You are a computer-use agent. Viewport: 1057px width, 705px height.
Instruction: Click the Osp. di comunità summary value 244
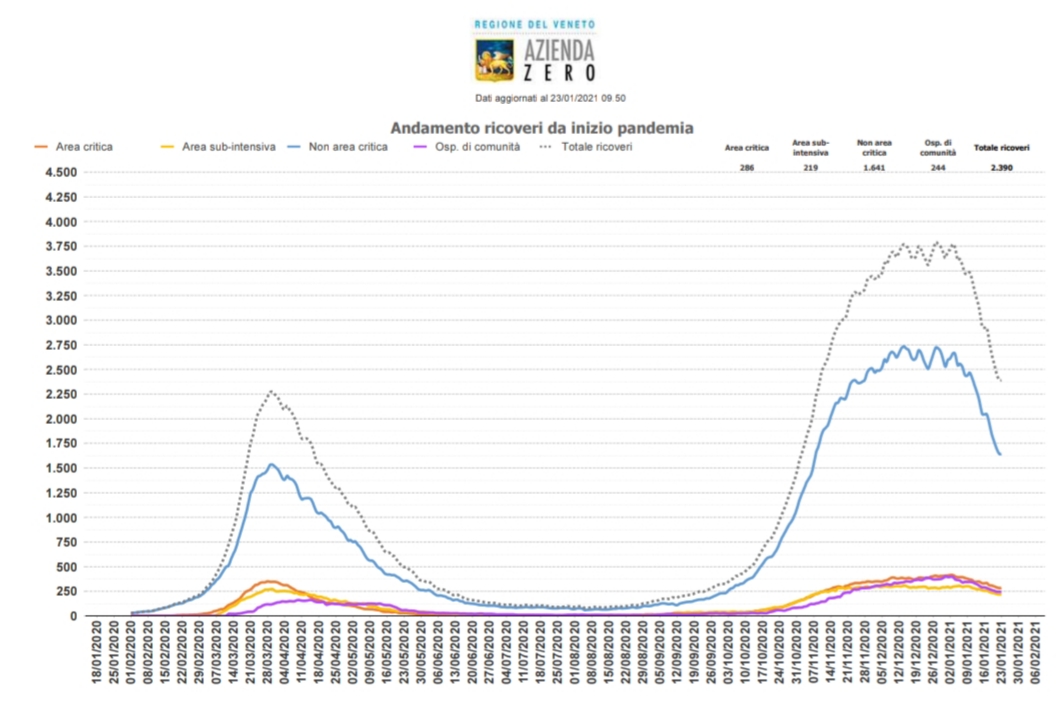[938, 168]
